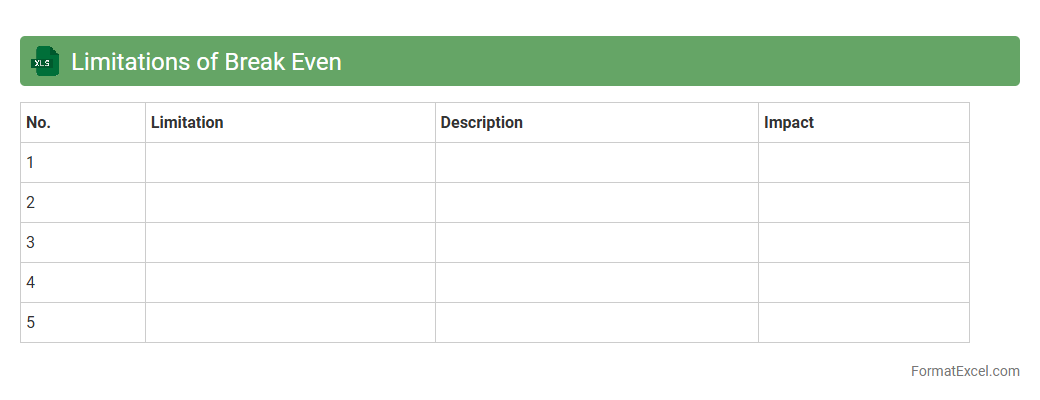Click the row number 1 cell

coord(82,163)
